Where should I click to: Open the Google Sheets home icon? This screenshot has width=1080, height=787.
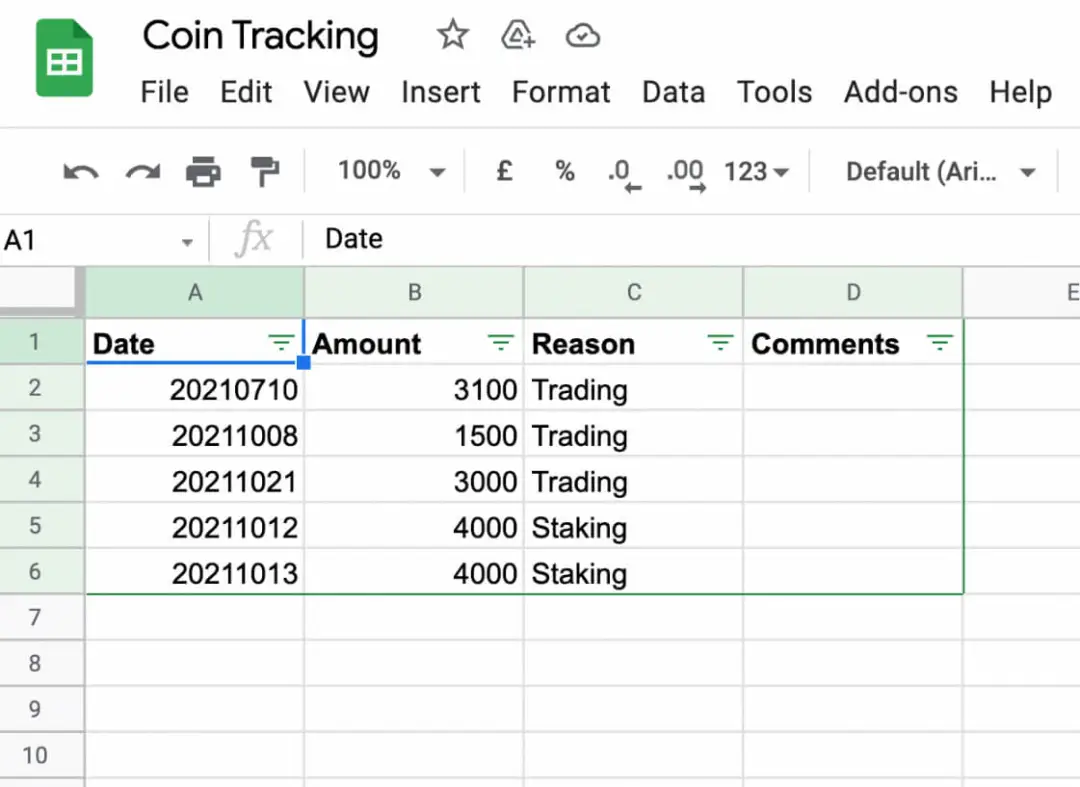64,62
